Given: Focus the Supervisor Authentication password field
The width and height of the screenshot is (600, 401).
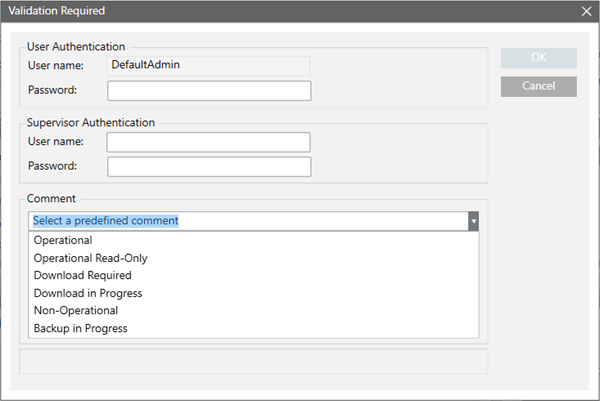Looking at the screenshot, I should (x=209, y=166).
